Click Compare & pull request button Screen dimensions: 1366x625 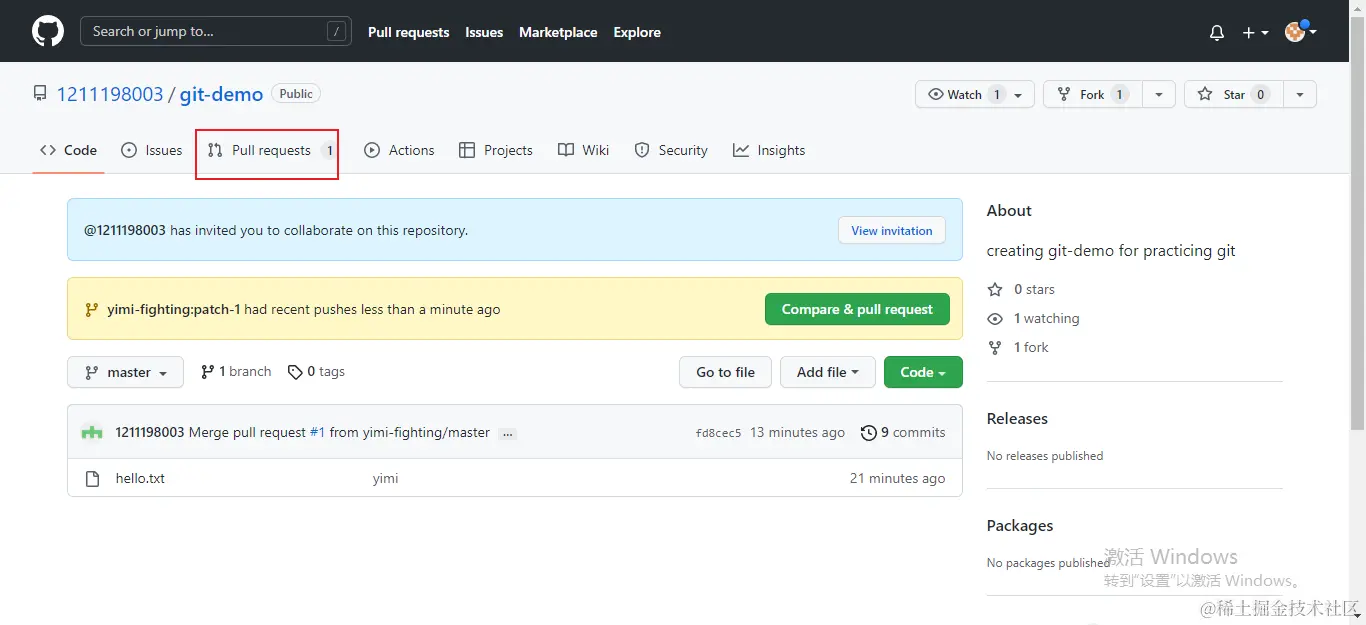click(x=857, y=309)
